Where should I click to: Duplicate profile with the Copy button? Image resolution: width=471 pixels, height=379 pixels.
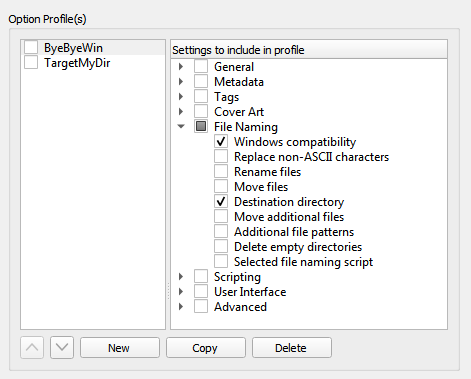pyautogui.click(x=206, y=348)
